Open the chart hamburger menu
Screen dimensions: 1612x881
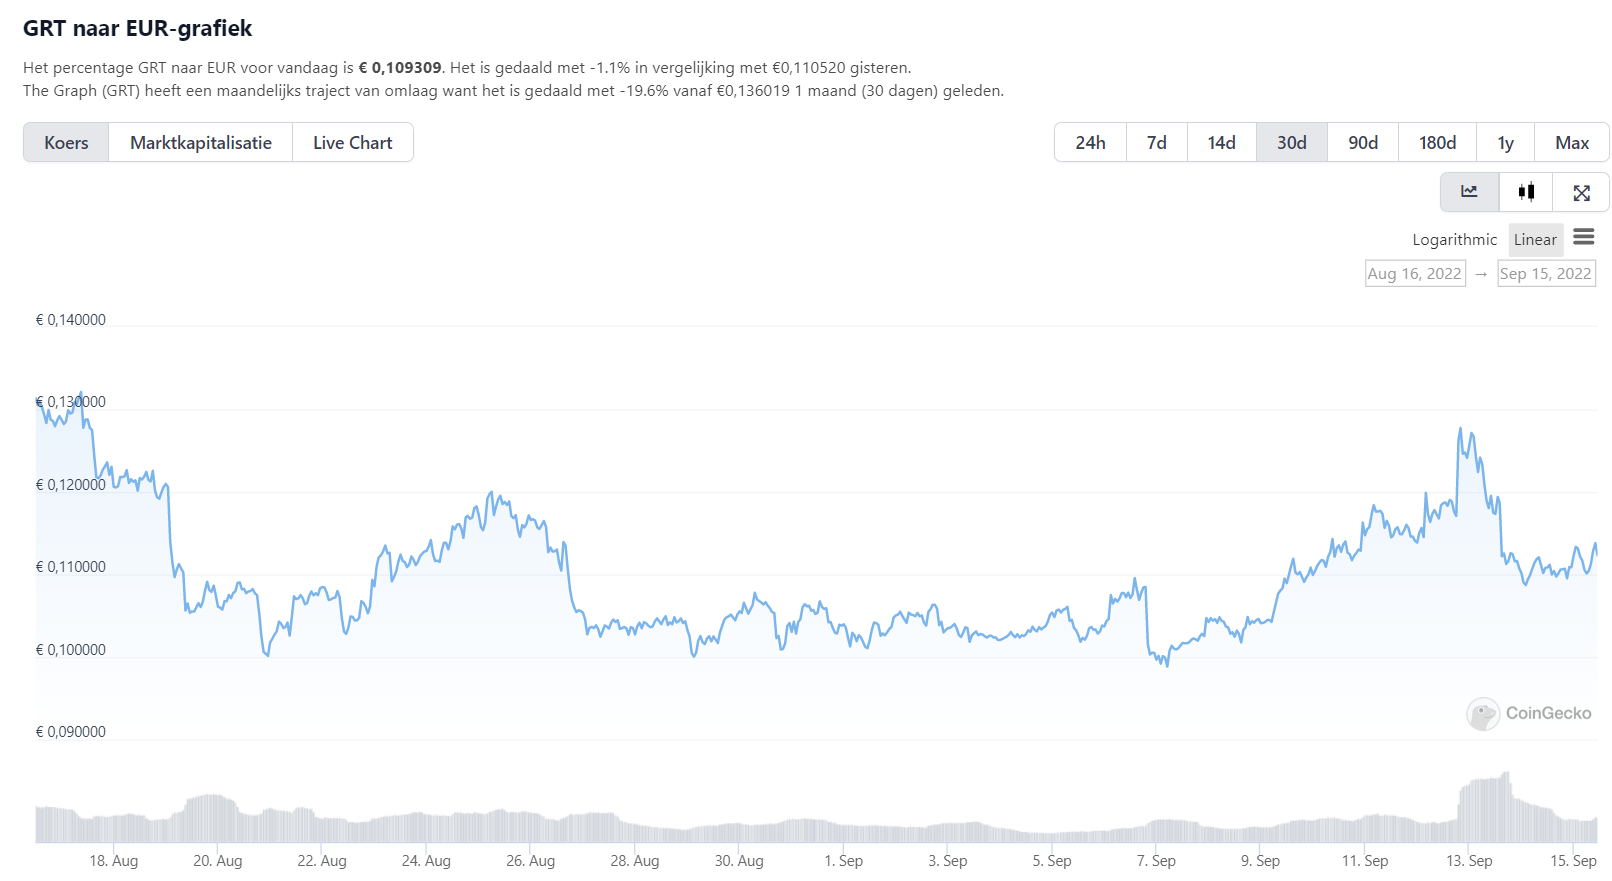coord(1583,237)
